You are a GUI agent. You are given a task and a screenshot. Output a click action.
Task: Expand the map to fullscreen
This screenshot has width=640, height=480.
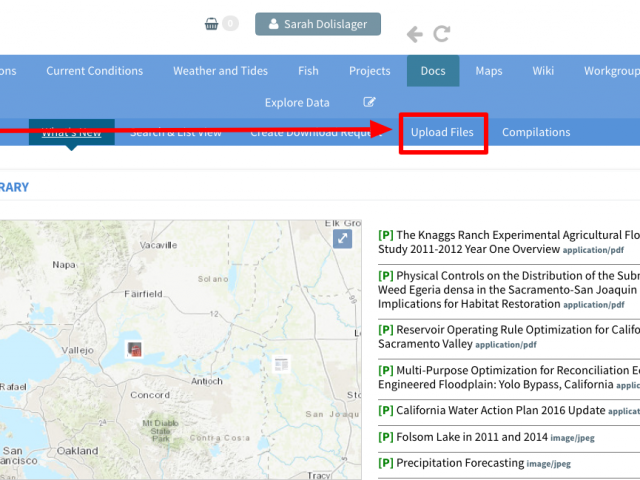tap(342, 238)
